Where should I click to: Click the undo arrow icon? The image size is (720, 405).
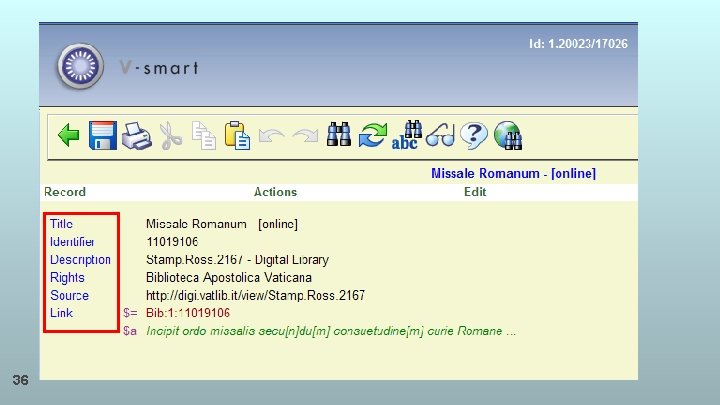pos(271,136)
